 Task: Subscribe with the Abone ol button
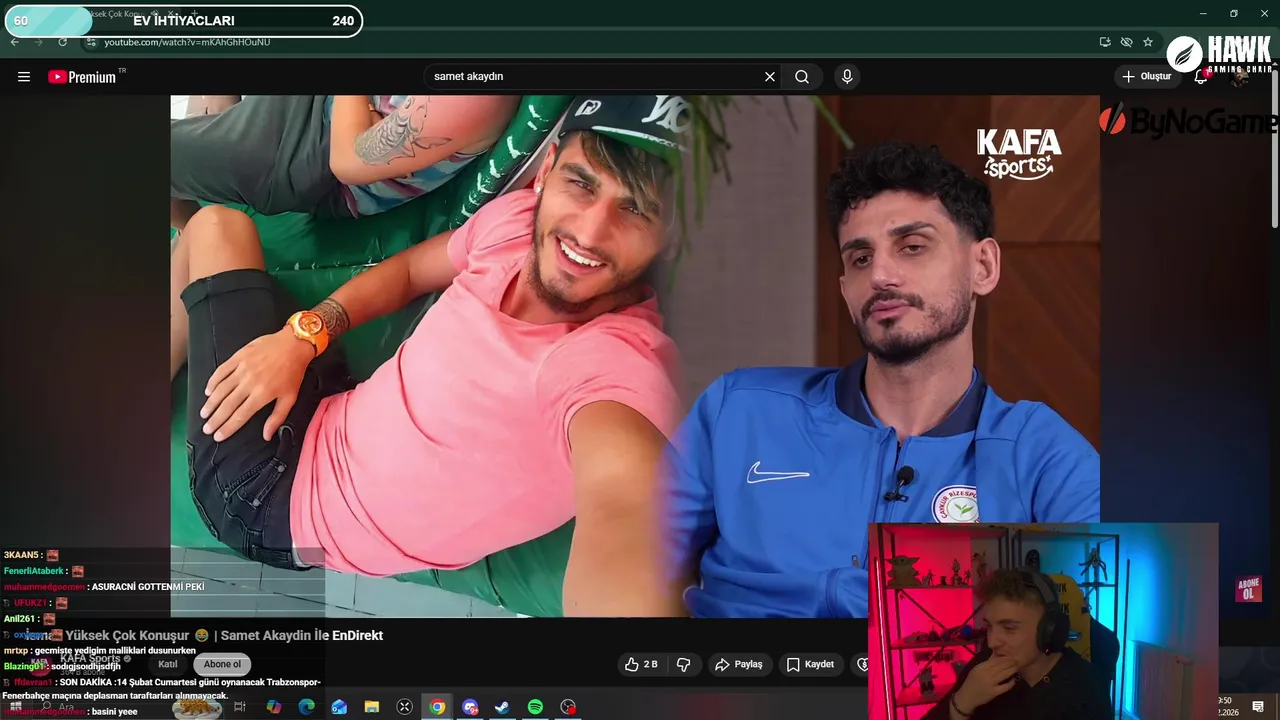click(x=222, y=664)
